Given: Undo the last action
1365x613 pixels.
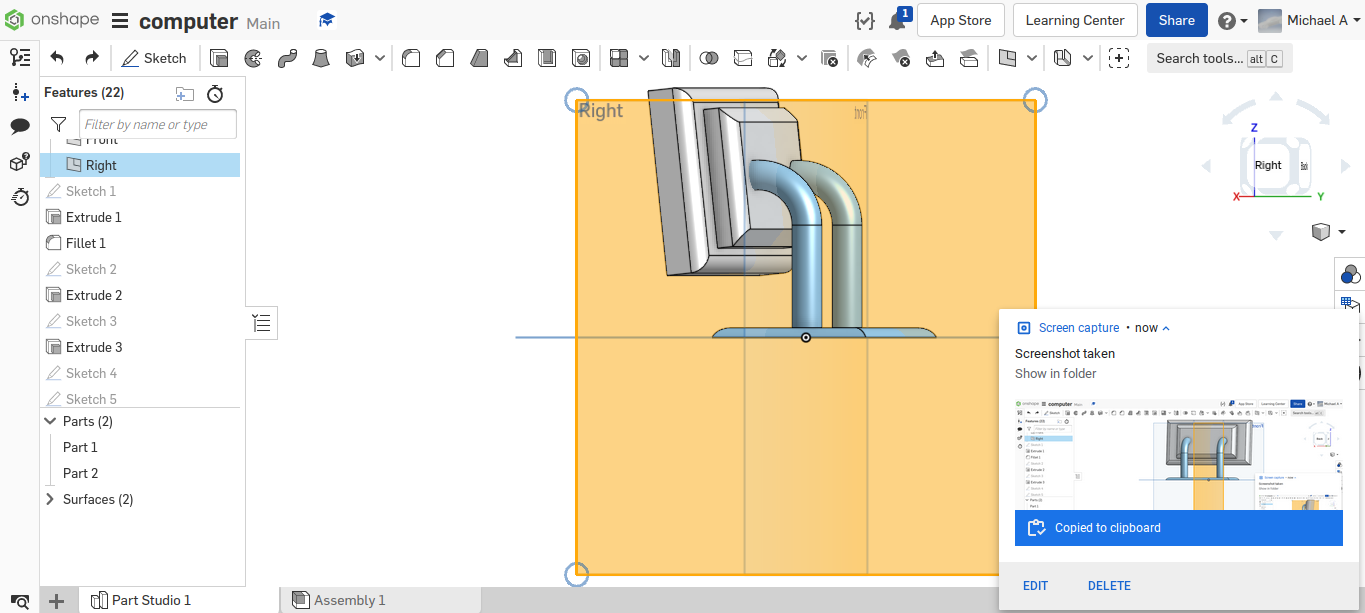Looking at the screenshot, I should pyautogui.click(x=57, y=58).
